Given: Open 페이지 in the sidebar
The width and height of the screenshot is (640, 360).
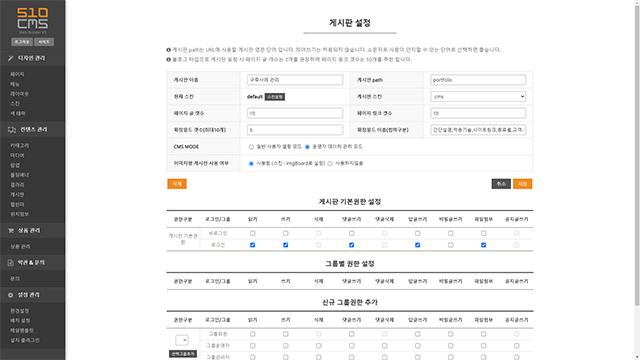Looking at the screenshot, I should click(x=17, y=74).
